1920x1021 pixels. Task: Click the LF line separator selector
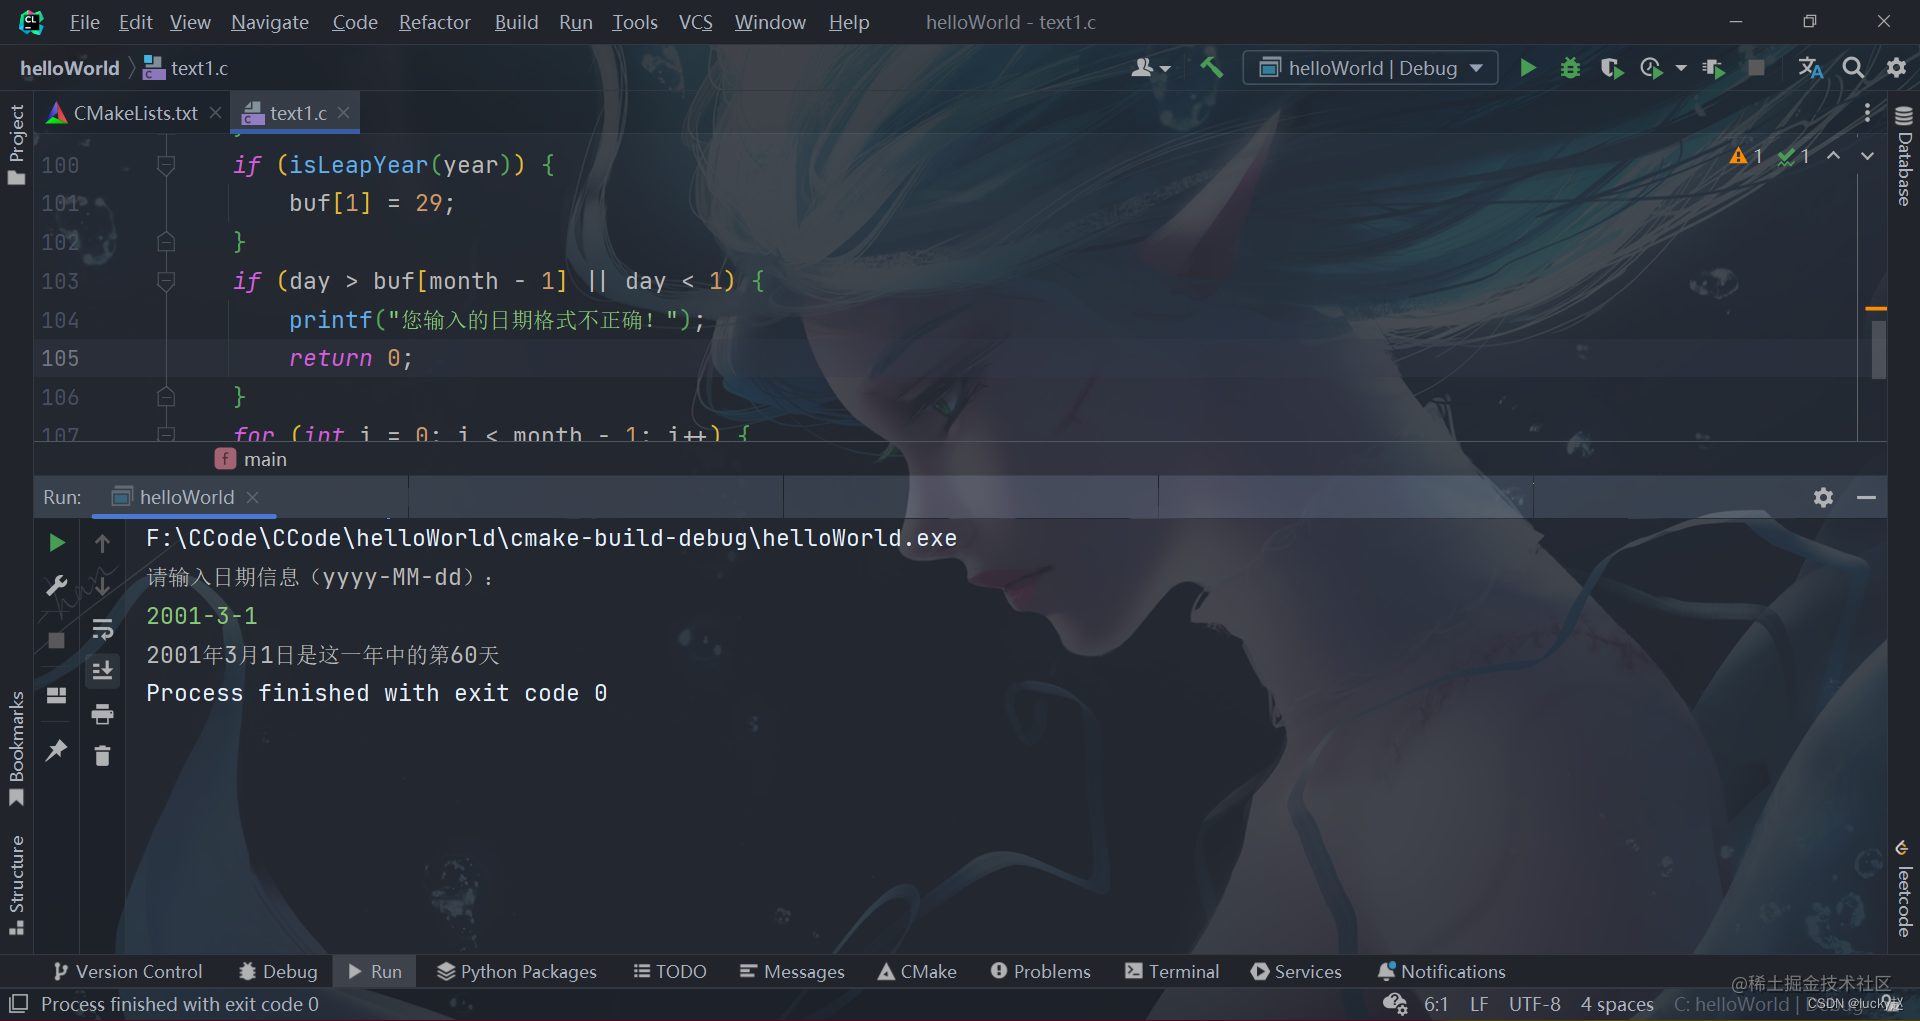click(x=1479, y=1004)
